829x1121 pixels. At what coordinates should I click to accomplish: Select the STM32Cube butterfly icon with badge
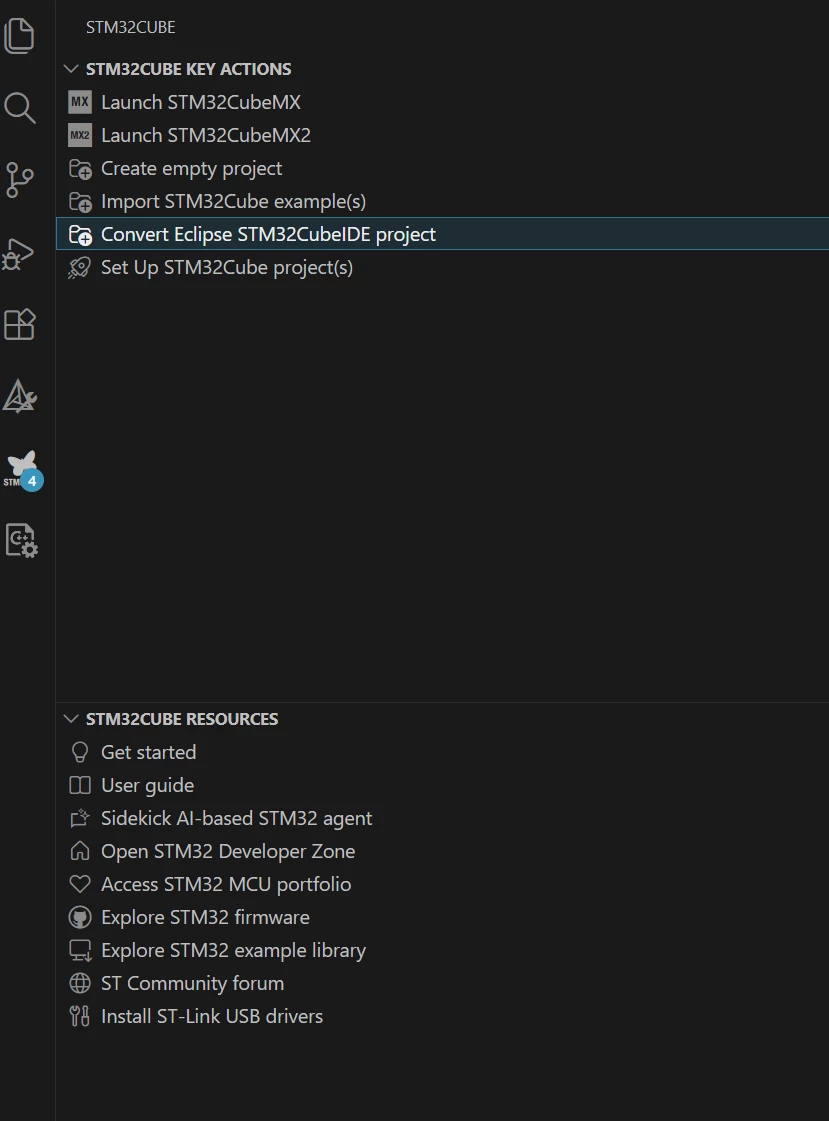pos(23,470)
